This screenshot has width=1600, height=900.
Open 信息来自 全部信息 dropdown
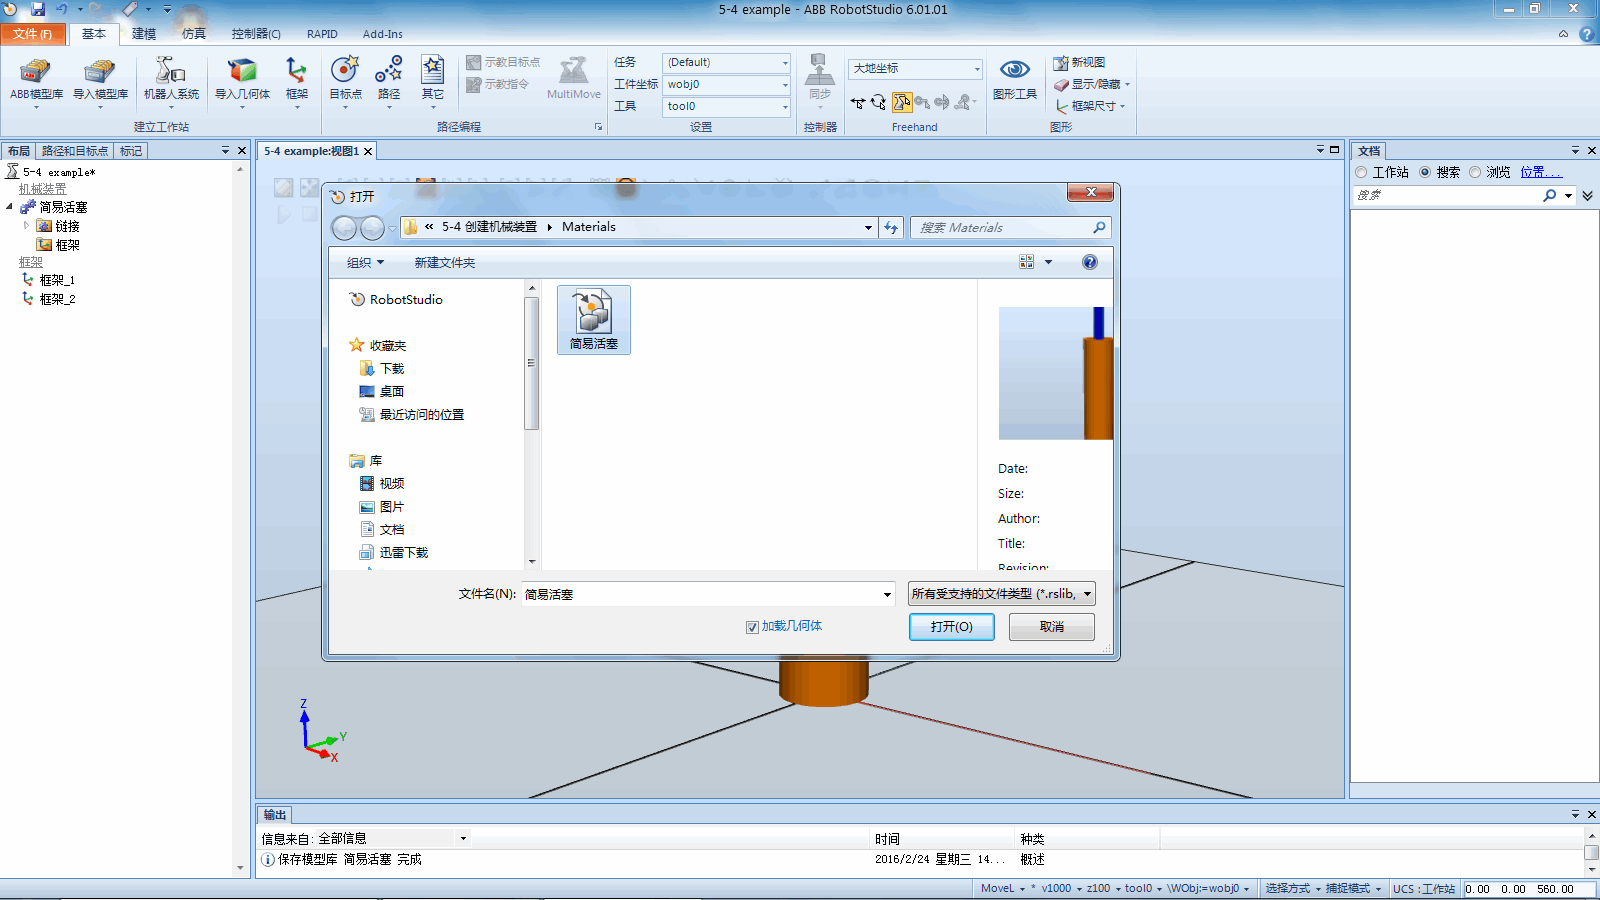(x=463, y=839)
